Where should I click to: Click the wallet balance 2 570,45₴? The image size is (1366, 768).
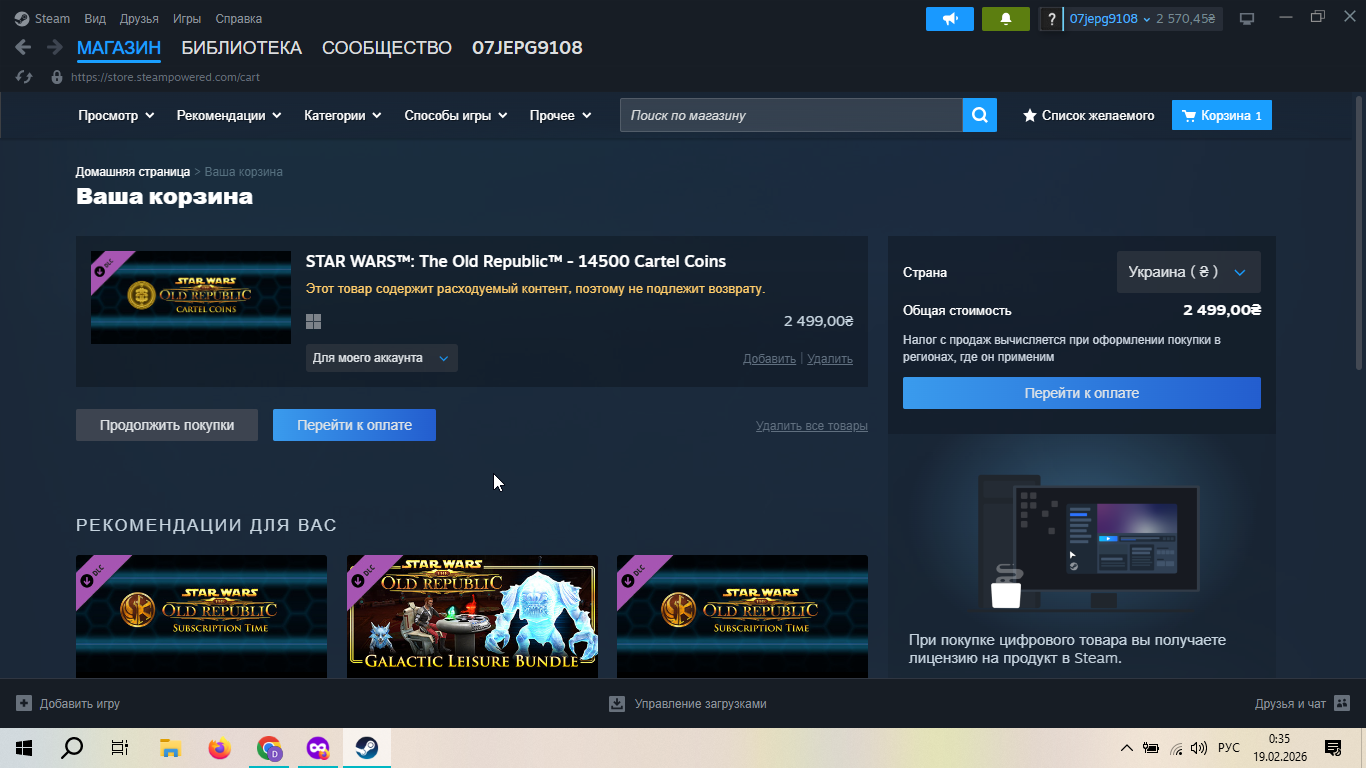tap(1186, 19)
